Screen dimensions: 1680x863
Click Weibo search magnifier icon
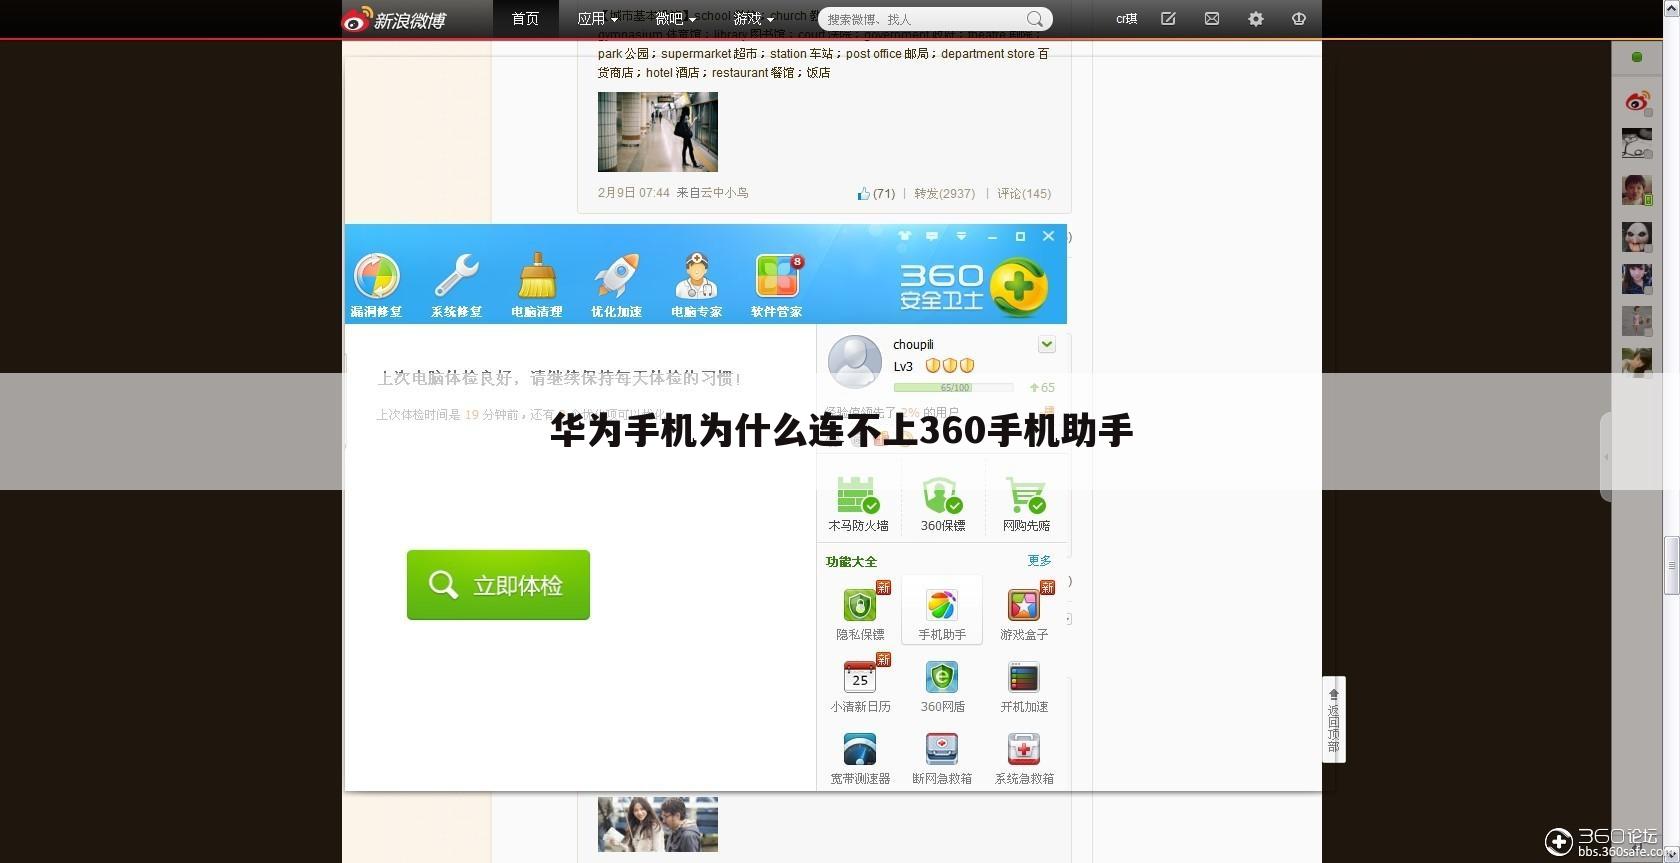(1035, 19)
